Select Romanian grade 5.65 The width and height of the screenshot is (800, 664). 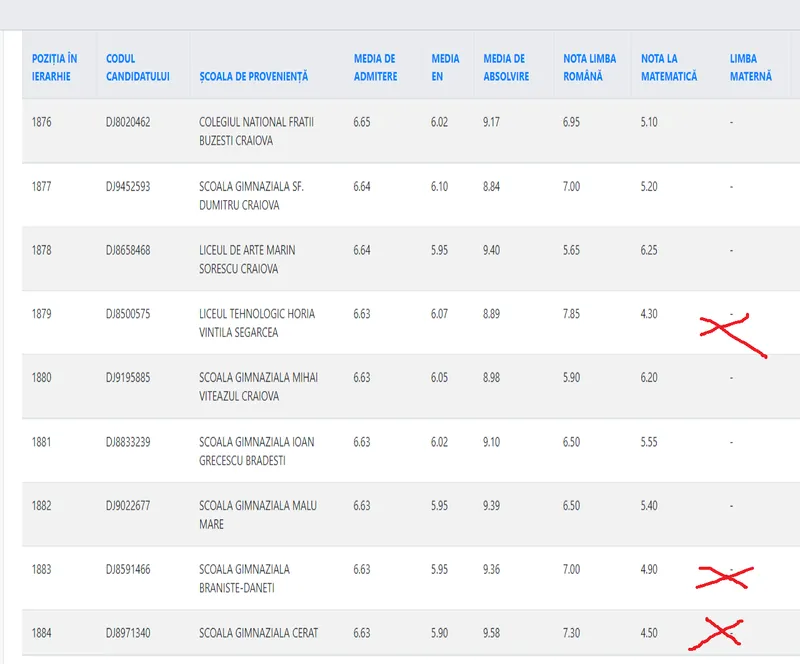tap(571, 250)
